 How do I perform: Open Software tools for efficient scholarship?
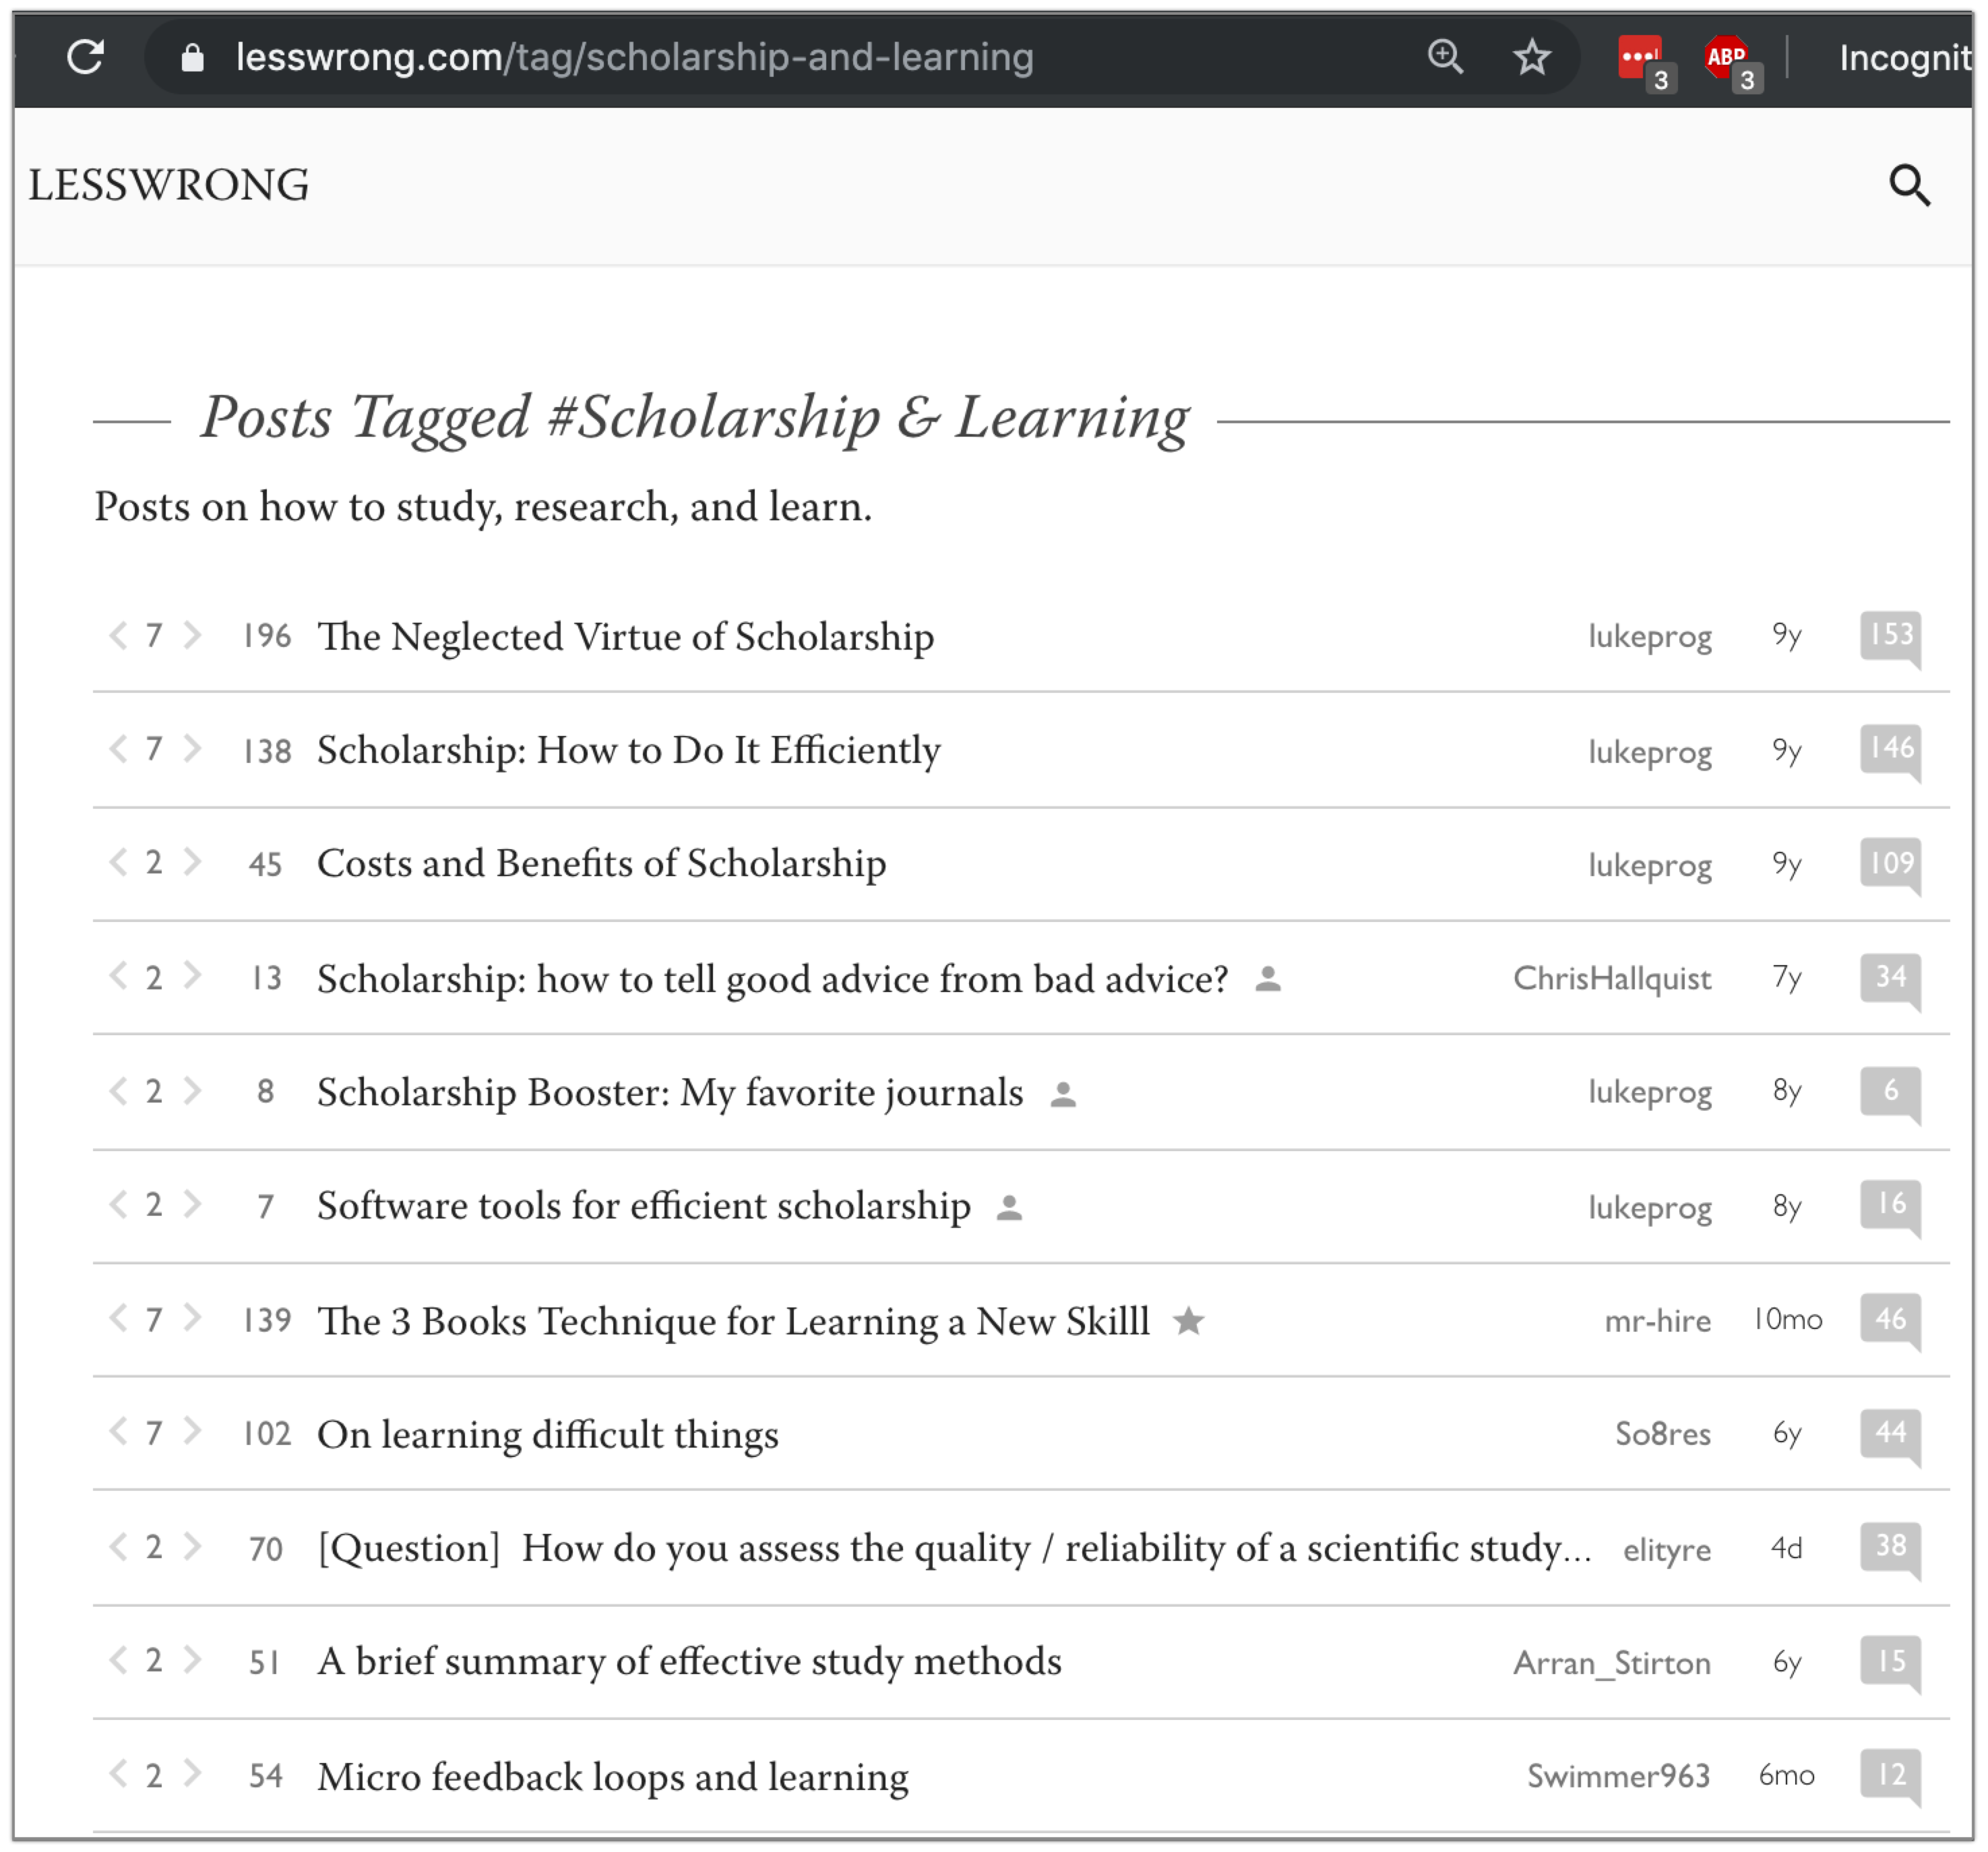point(644,1207)
